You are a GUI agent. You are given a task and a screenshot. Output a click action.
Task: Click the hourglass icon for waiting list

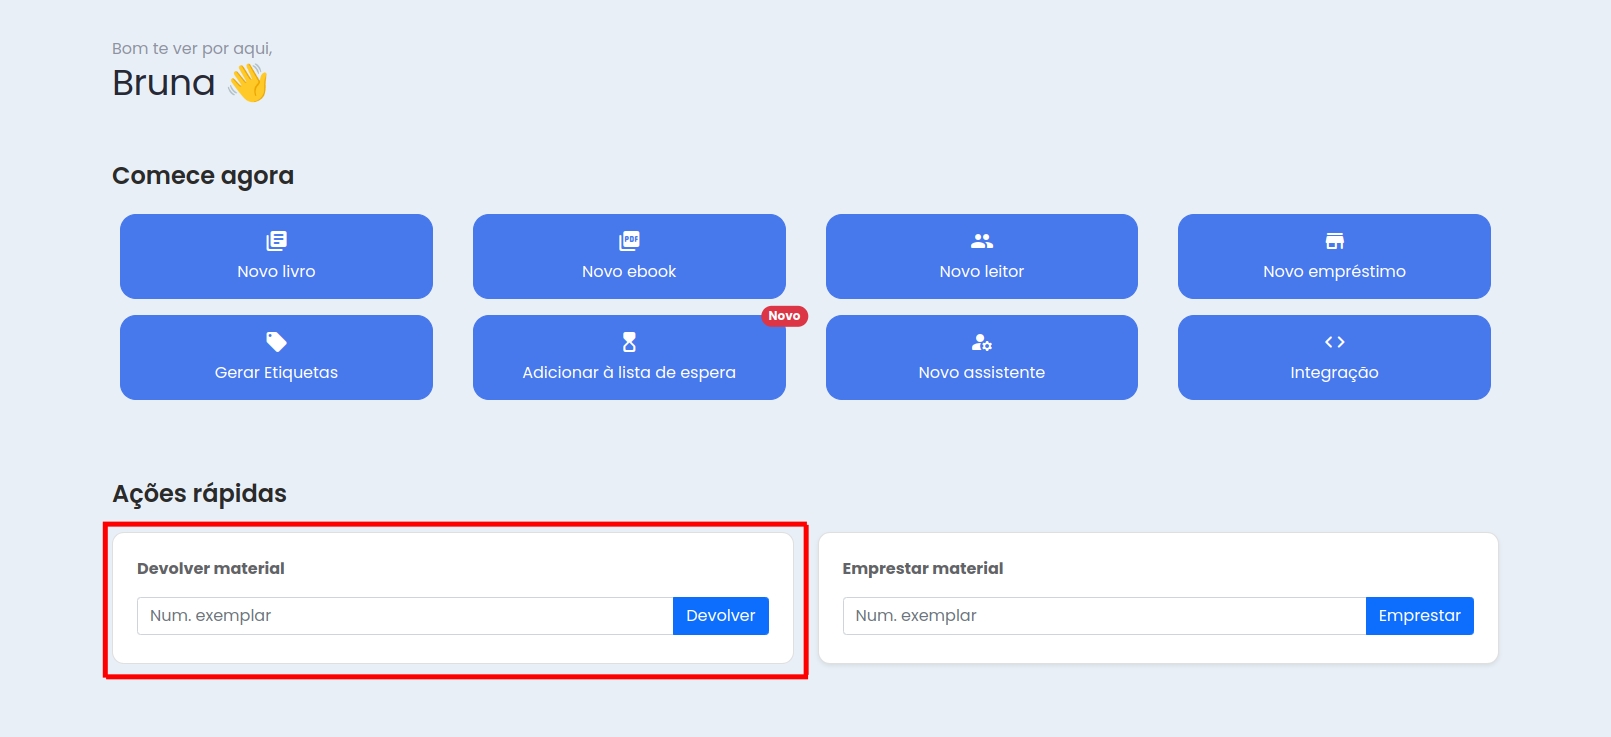629,342
